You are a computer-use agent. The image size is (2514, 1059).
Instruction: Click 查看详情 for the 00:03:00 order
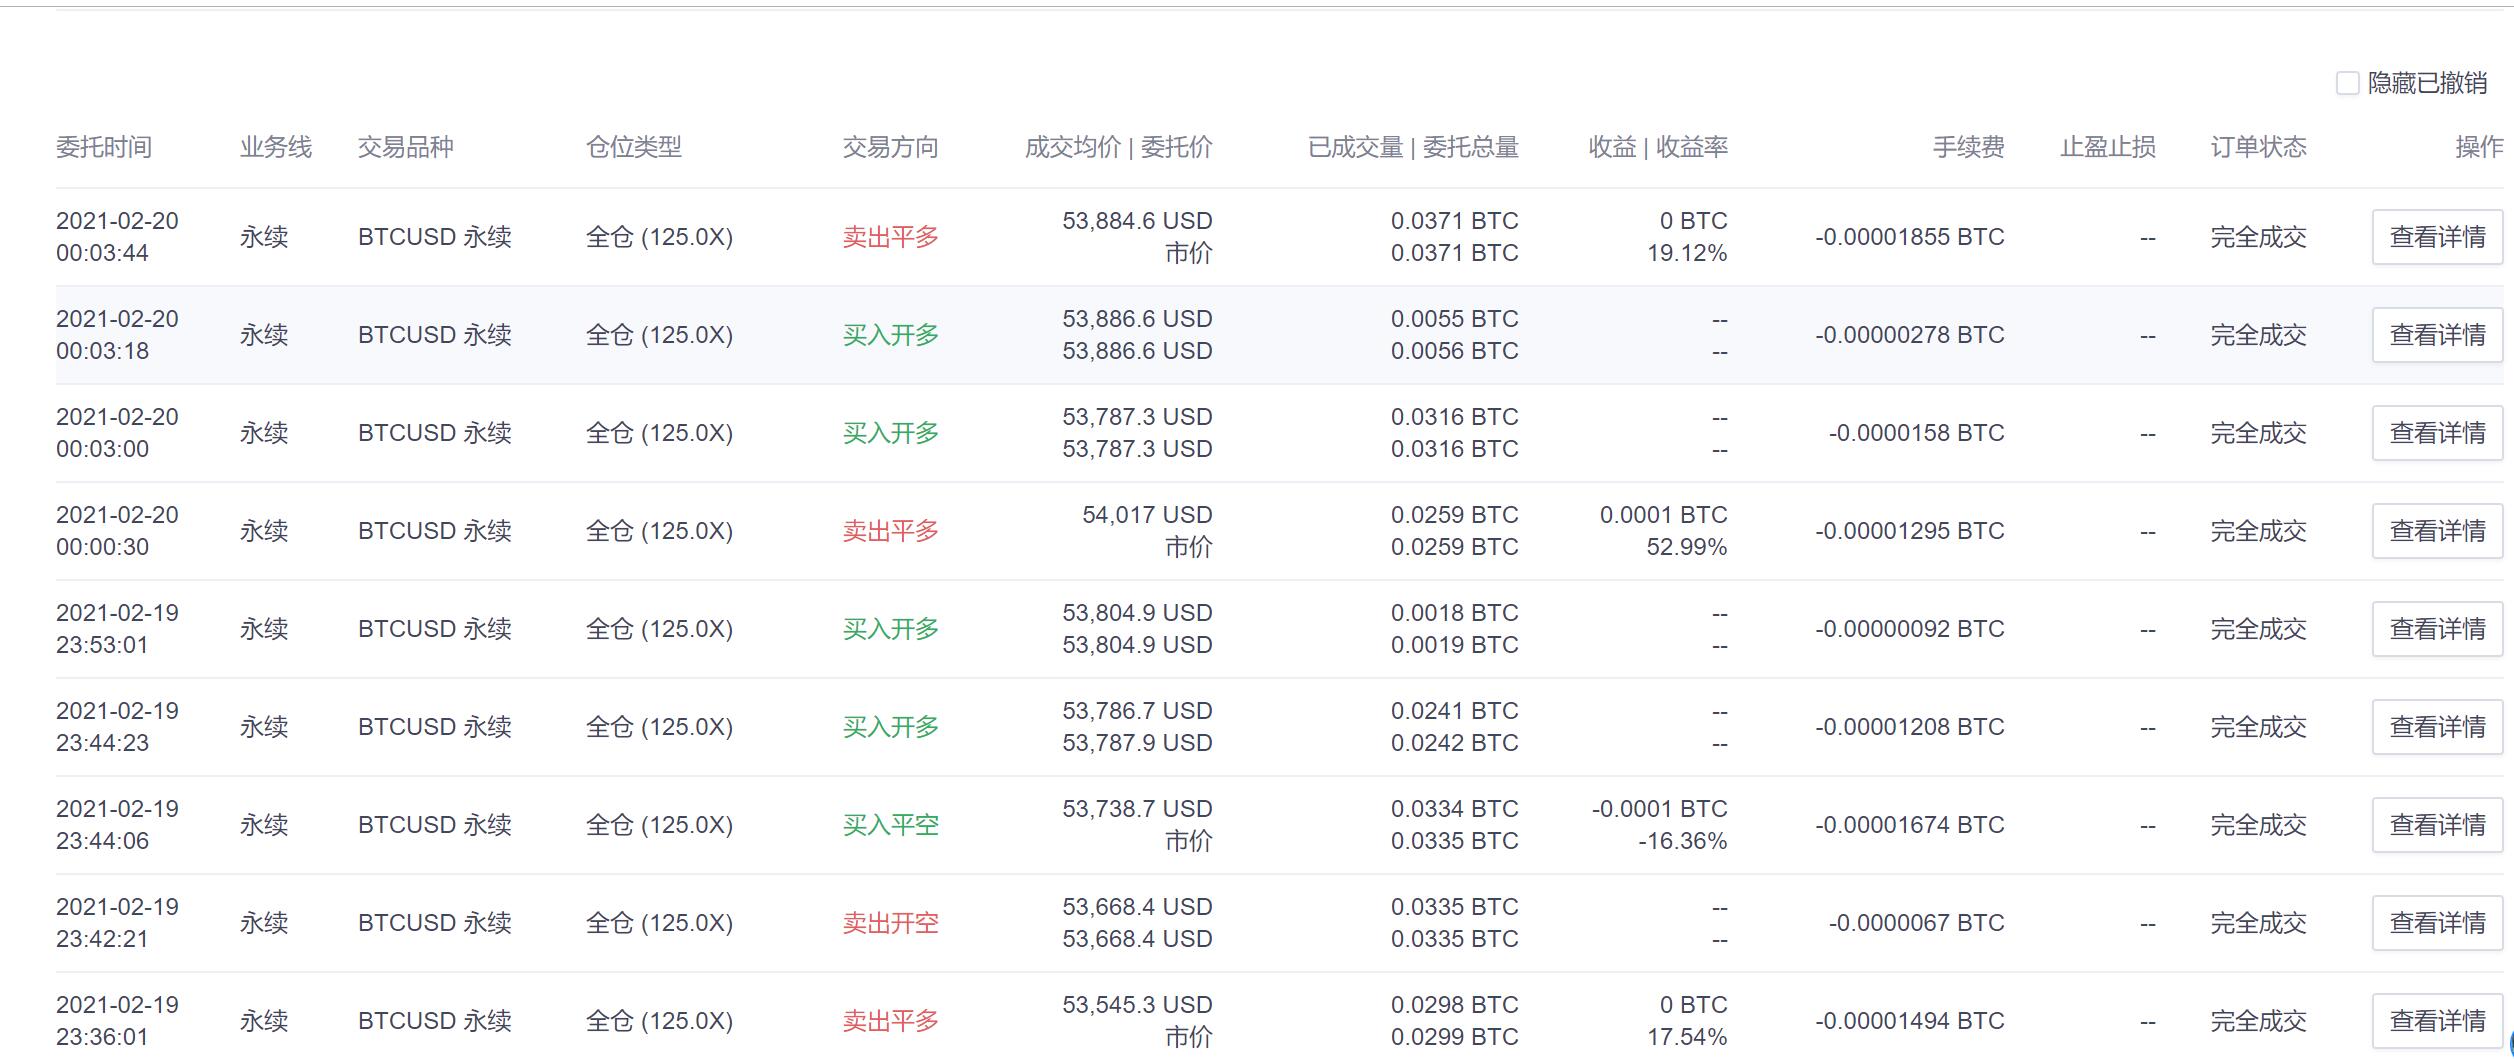tap(2437, 433)
